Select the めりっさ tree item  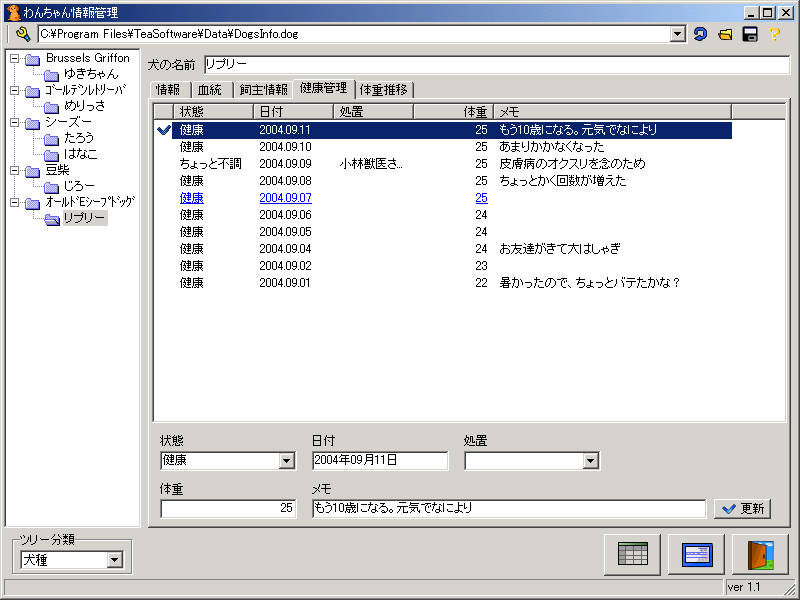click(85, 106)
